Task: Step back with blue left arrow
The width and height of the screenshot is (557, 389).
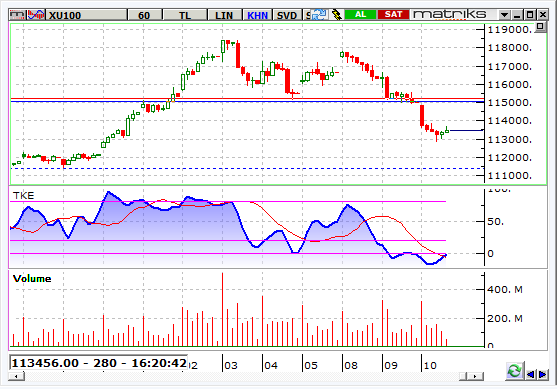Action: click(531, 374)
